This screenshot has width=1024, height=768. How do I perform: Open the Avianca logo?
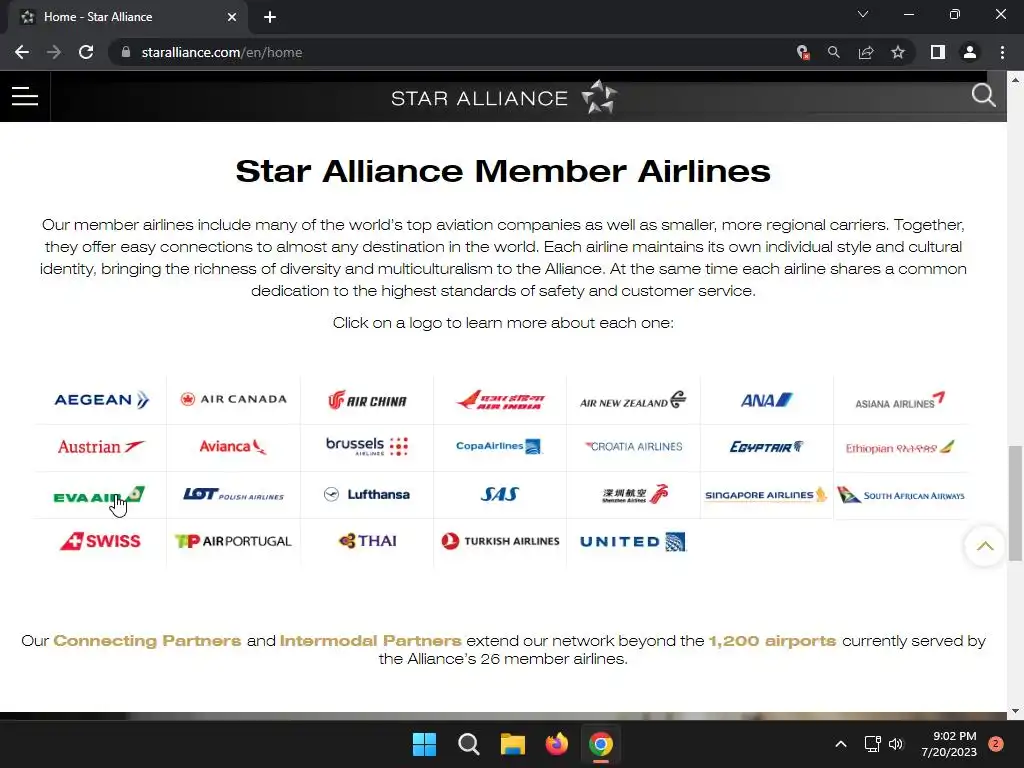coord(233,447)
